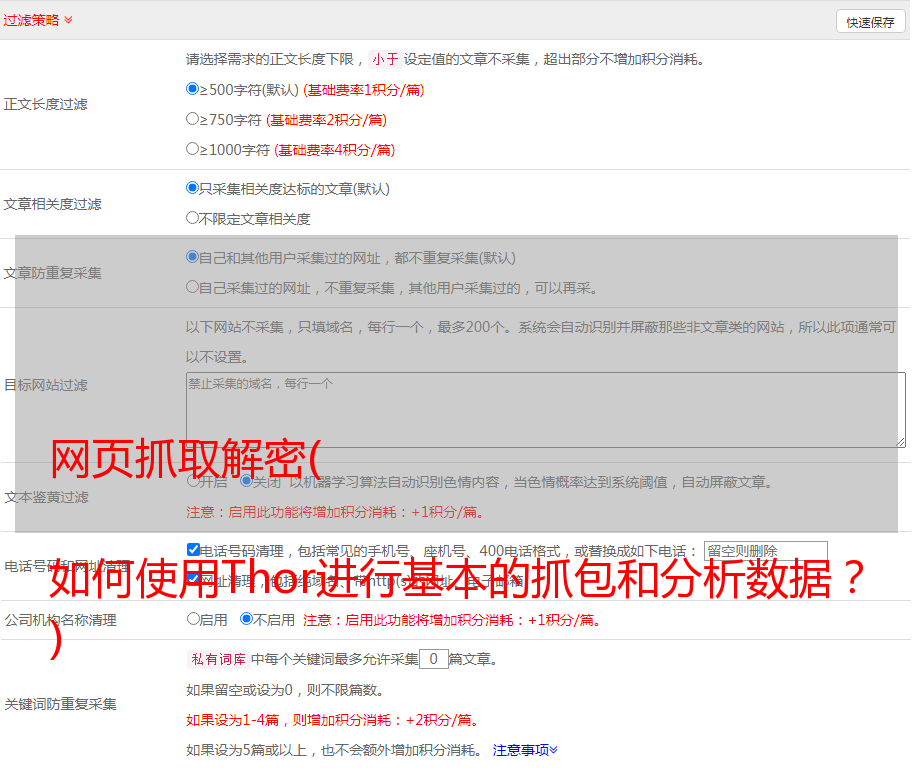Viewport: 912px width, 768px height.
Task: Click the 关键词防重复采集 label
Action: pyautogui.click(x=60, y=704)
